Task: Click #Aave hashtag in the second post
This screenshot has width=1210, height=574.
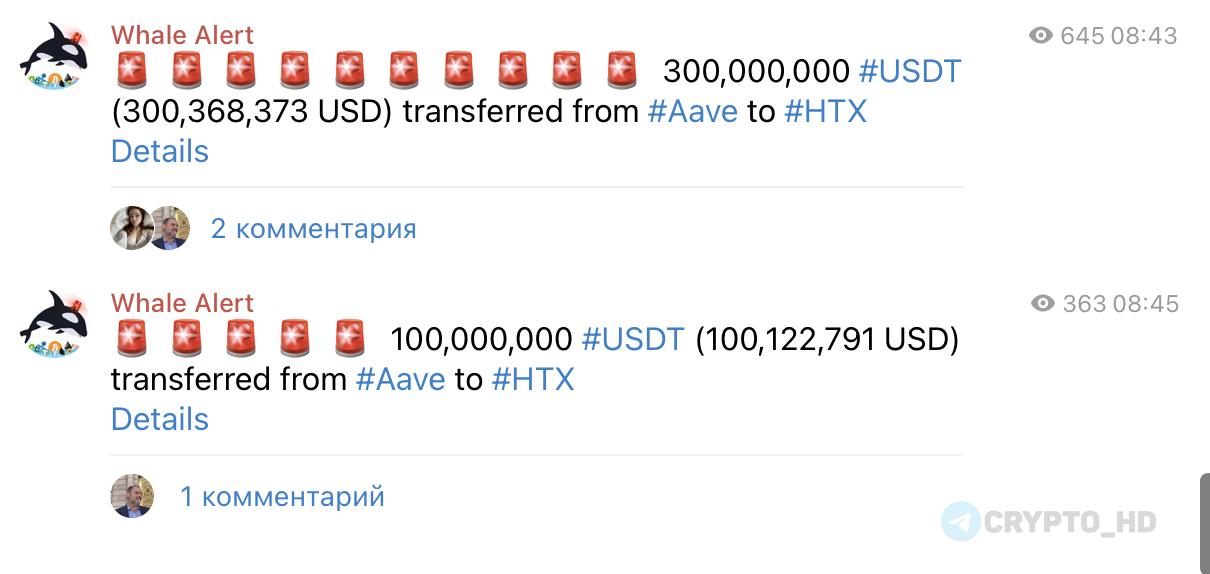Action: pyautogui.click(x=400, y=379)
